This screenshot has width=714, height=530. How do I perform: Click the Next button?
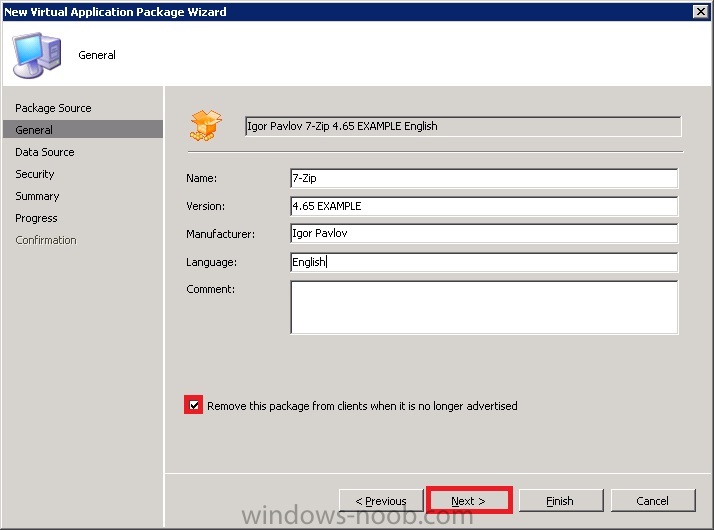coord(469,501)
